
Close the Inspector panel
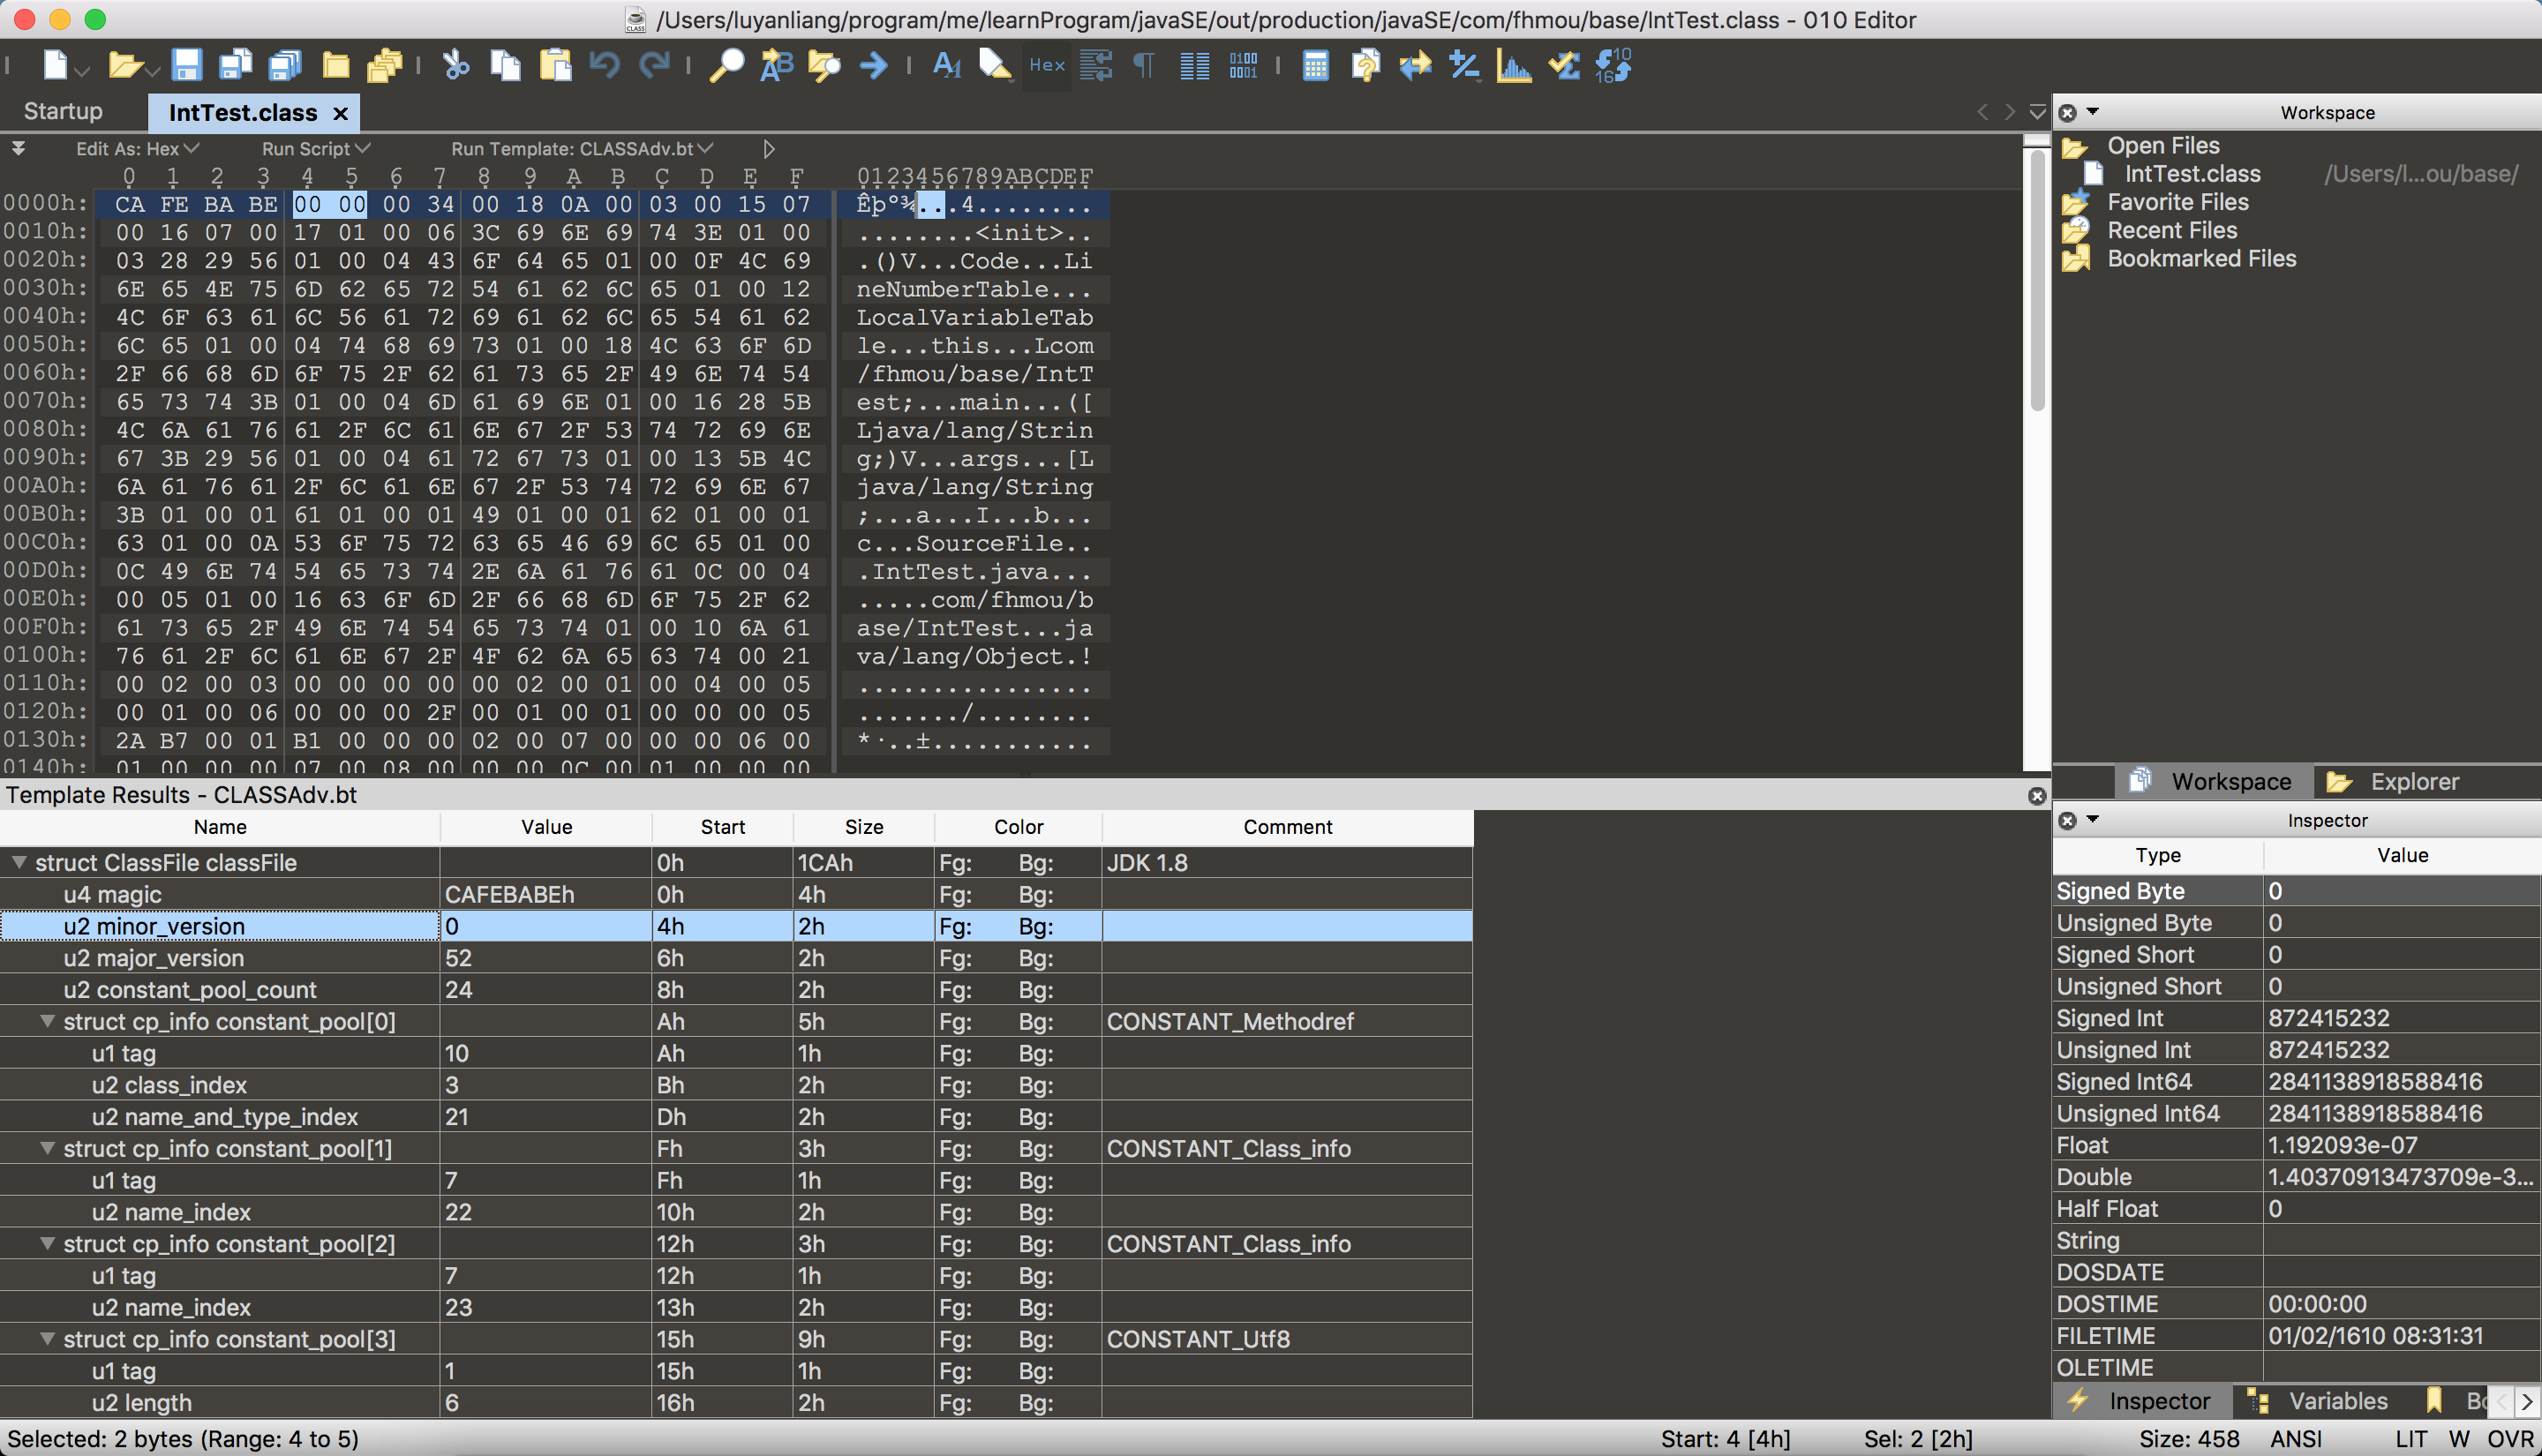pos(2068,821)
